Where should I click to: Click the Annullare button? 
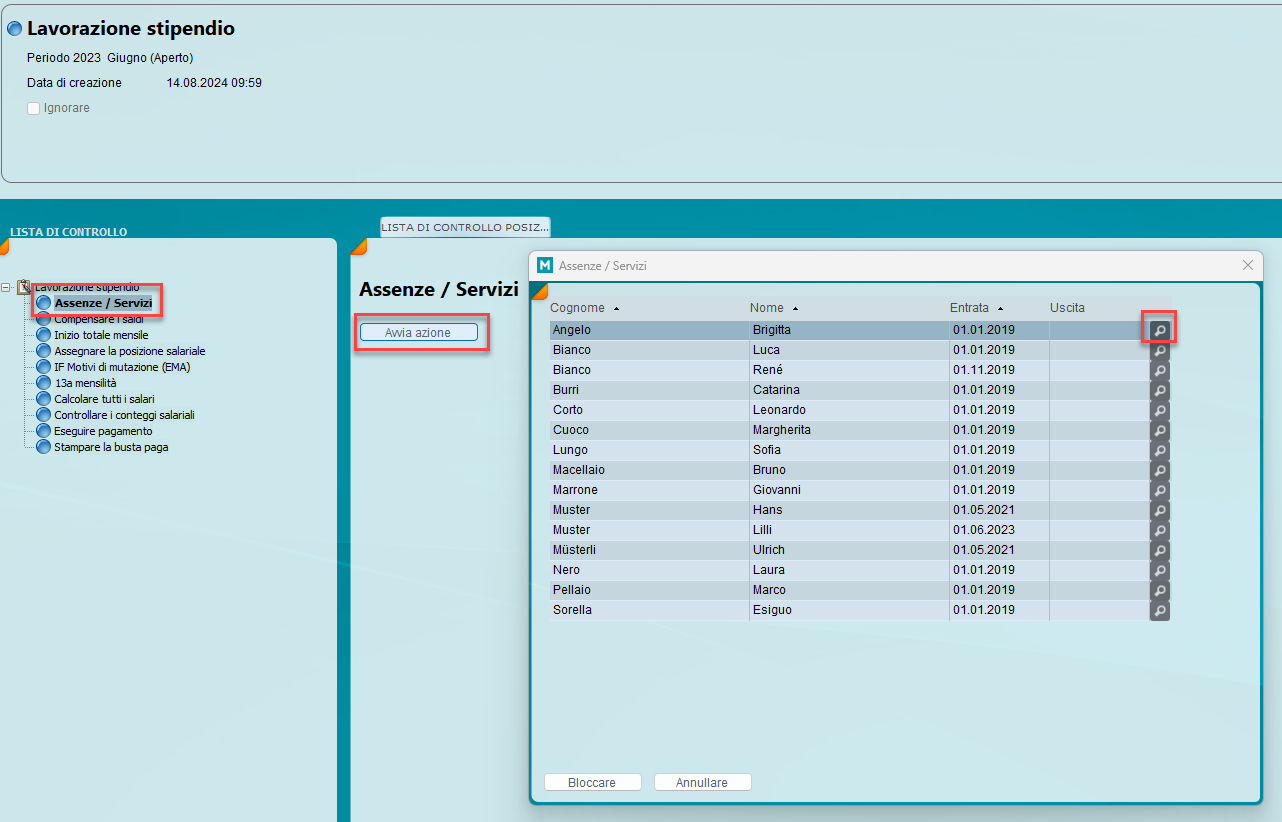(x=702, y=783)
